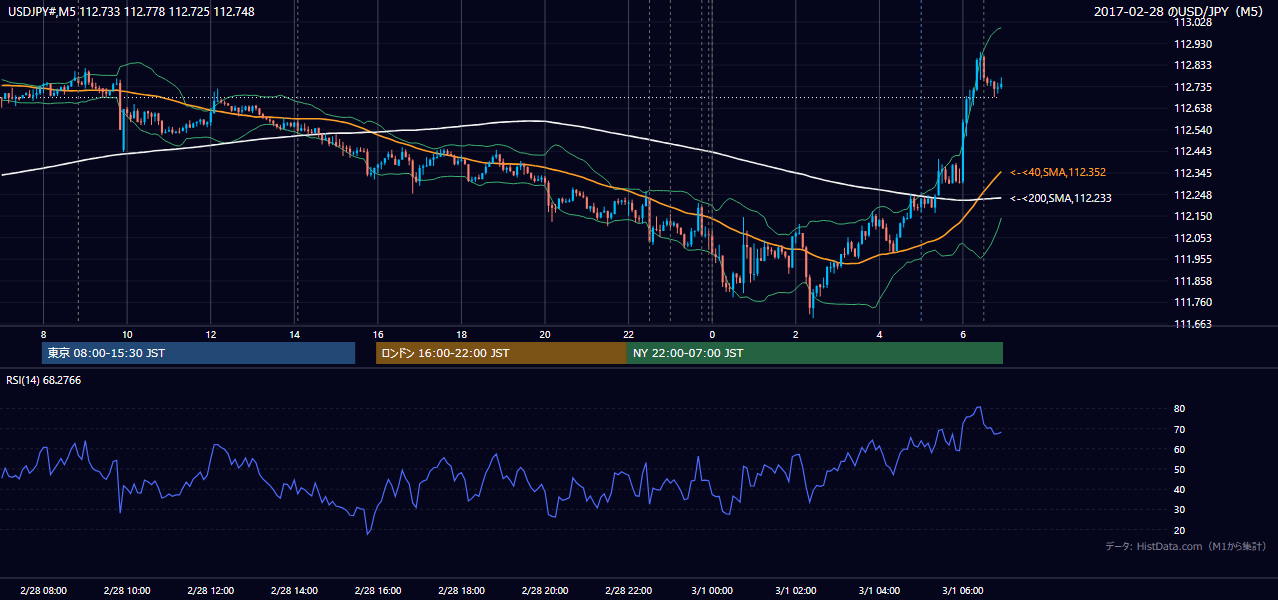Select the NY 22:00-07:00 JST session bar

(815, 353)
